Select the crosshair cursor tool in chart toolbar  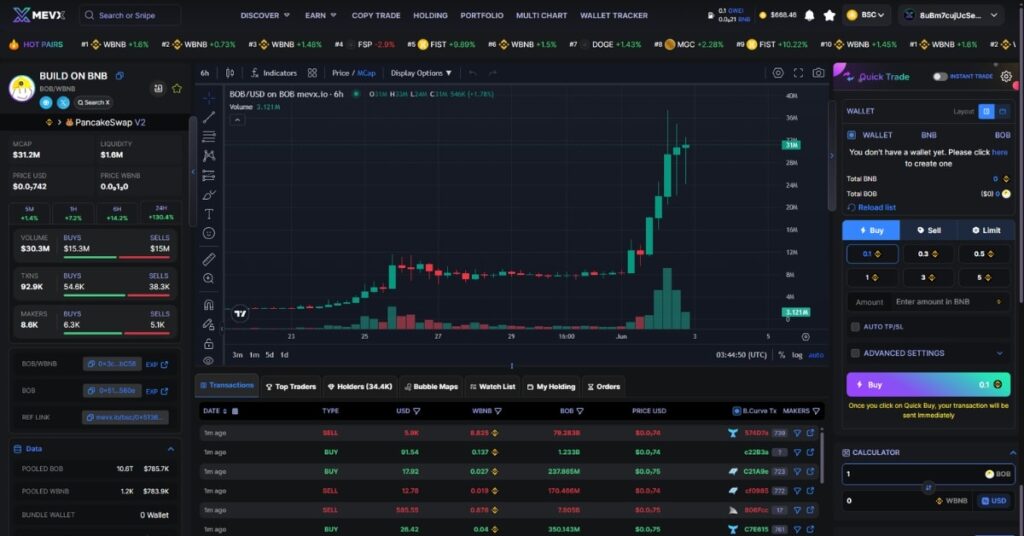pos(208,99)
